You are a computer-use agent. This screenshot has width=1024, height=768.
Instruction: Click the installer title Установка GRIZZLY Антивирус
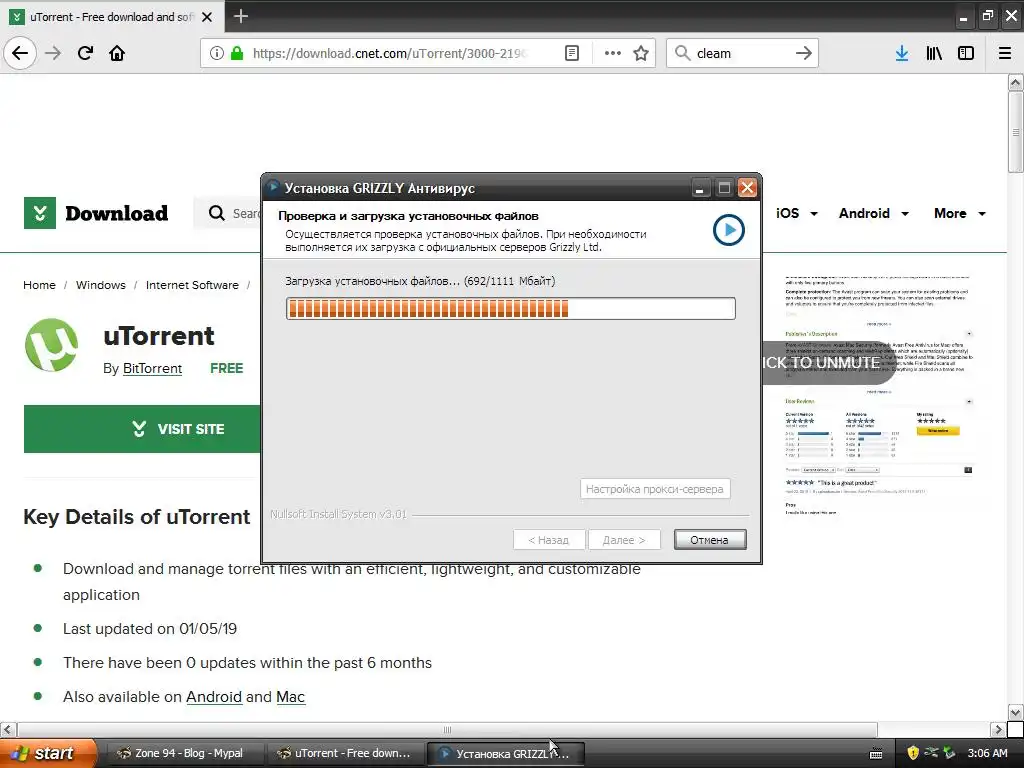tap(380, 188)
